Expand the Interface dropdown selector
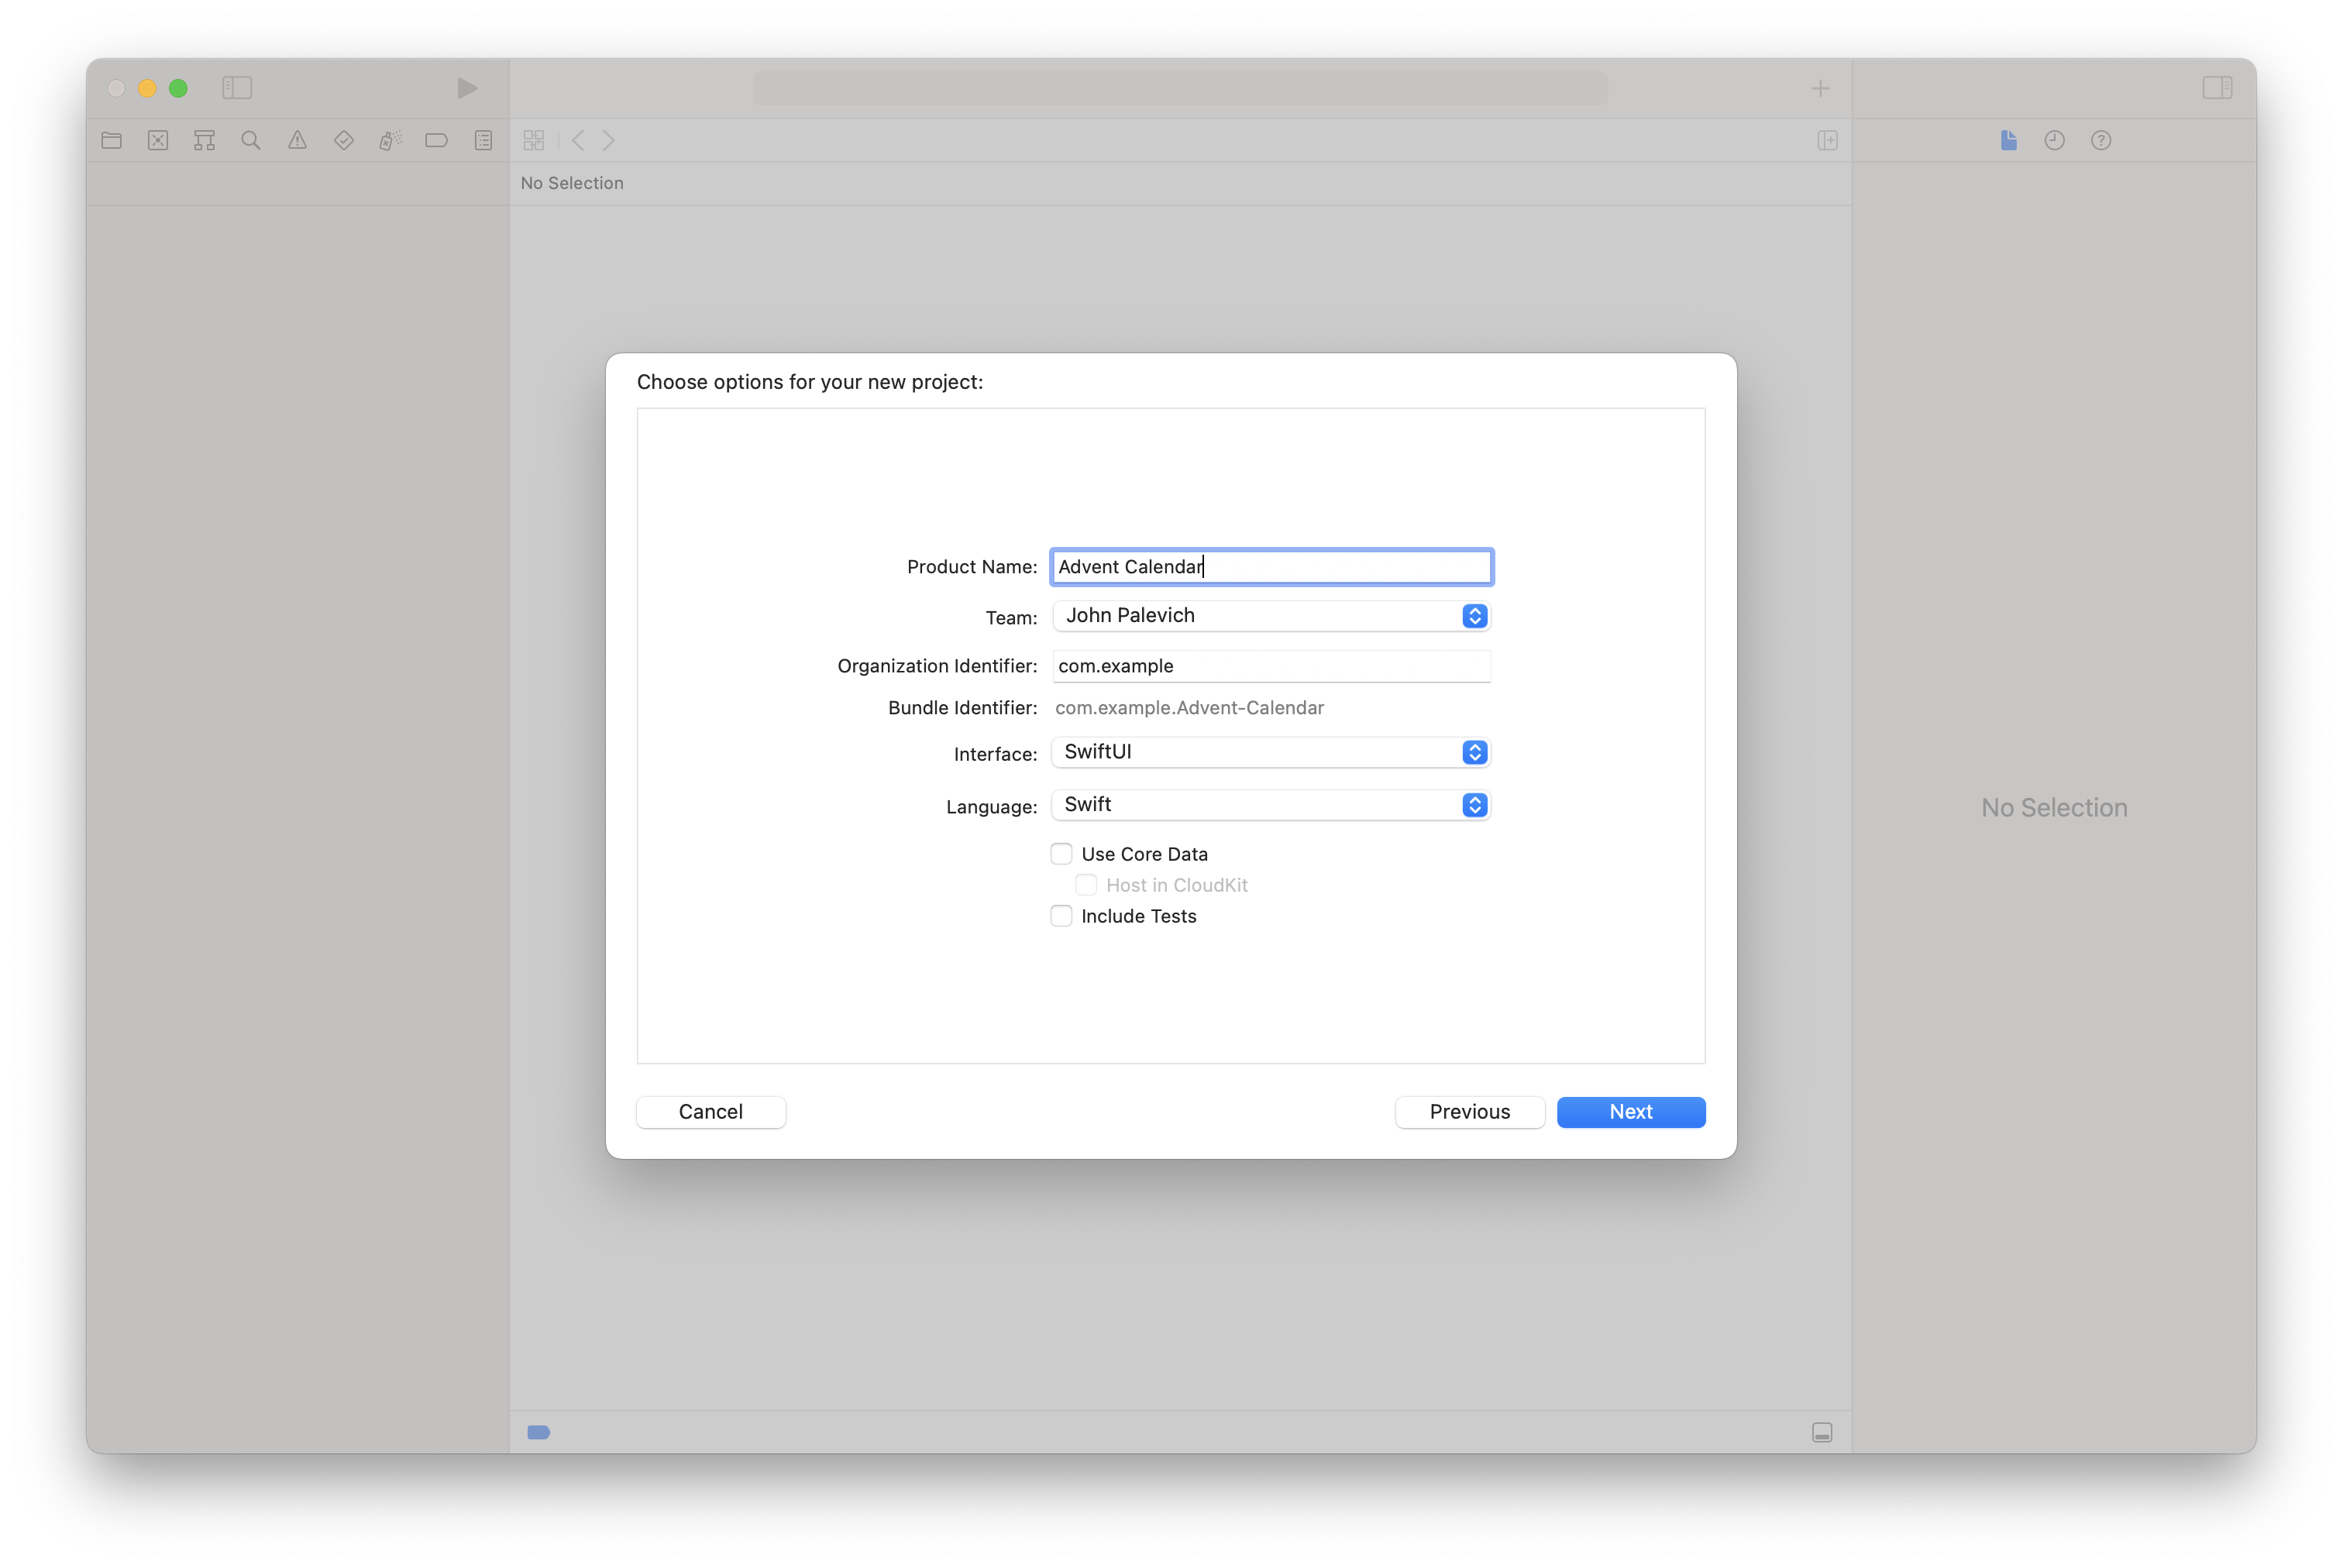 (x=1475, y=752)
